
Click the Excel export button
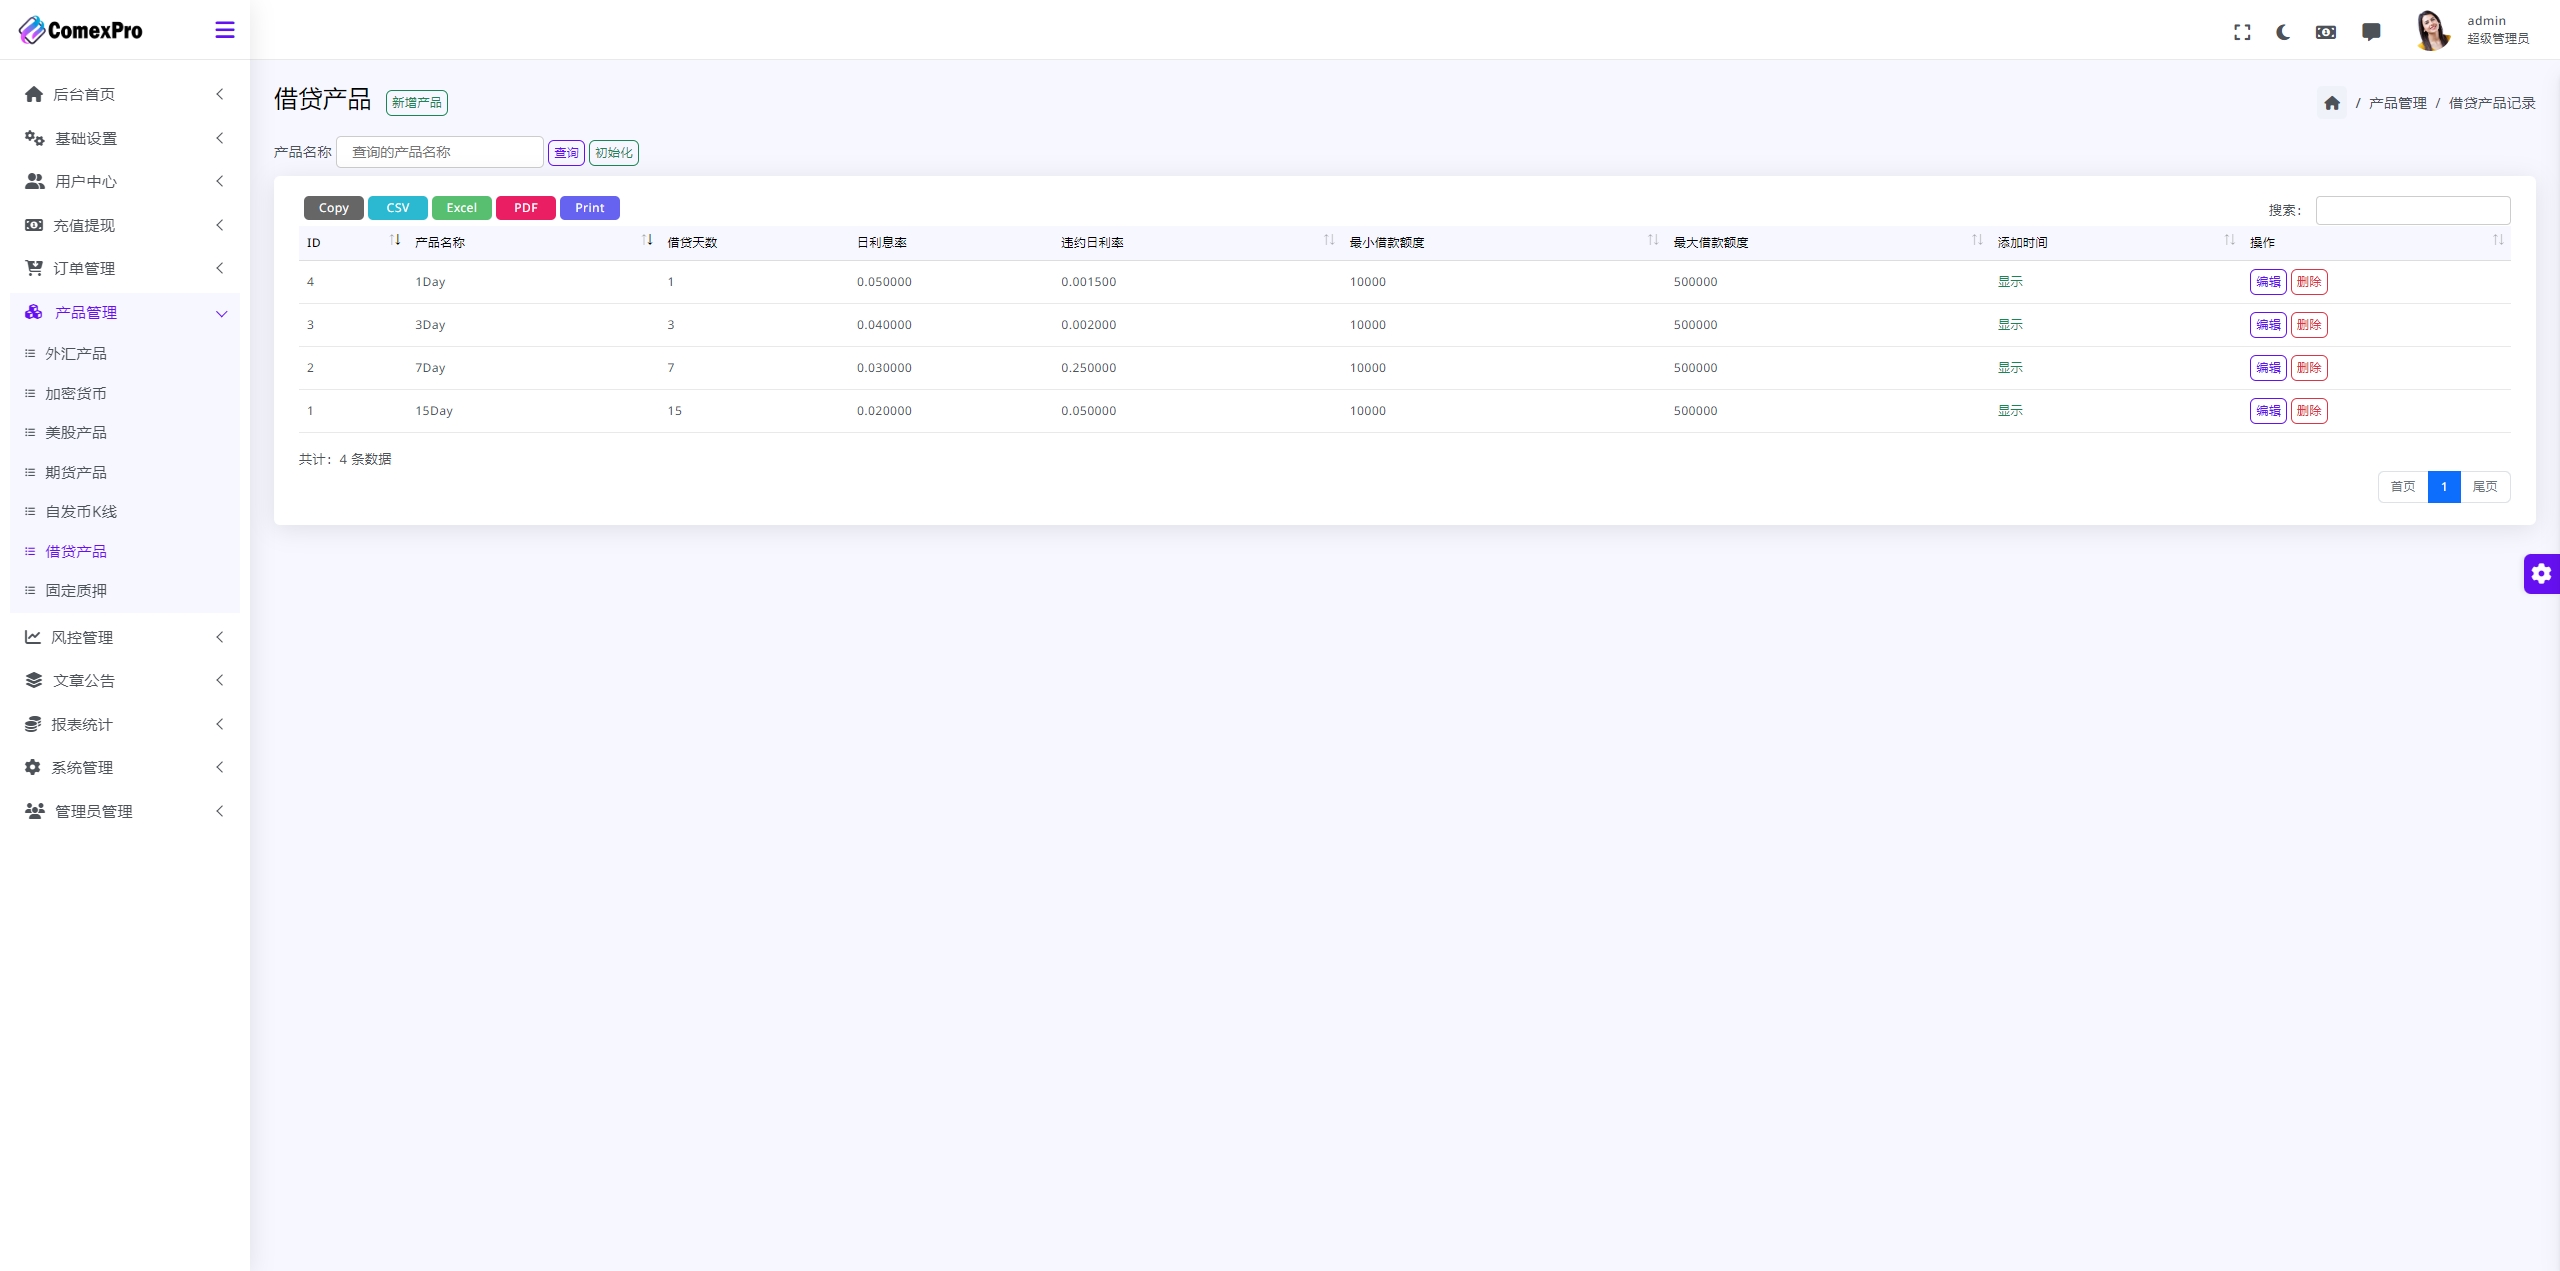pyautogui.click(x=460, y=207)
